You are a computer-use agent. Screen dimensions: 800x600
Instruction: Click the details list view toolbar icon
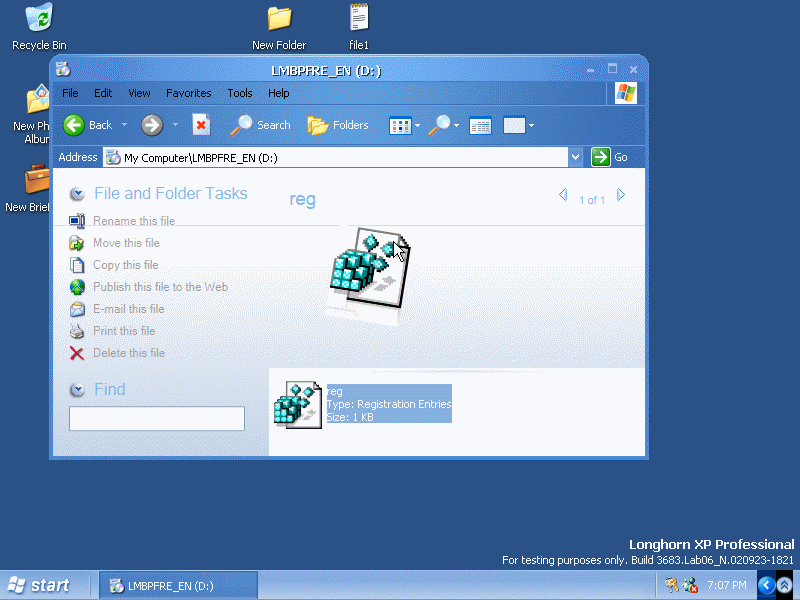point(480,126)
